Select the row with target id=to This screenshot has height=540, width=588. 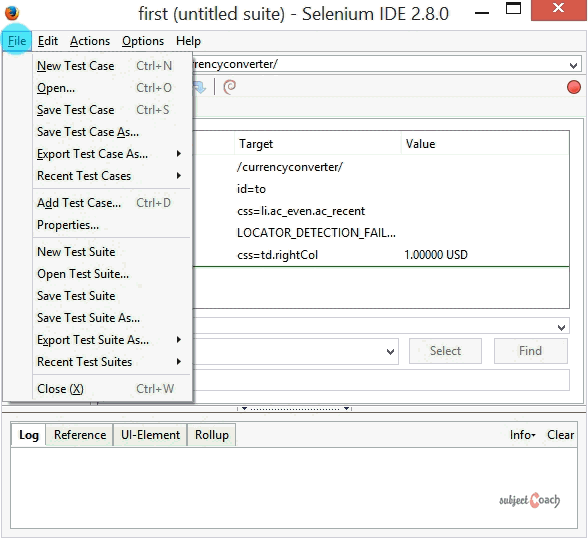381,189
